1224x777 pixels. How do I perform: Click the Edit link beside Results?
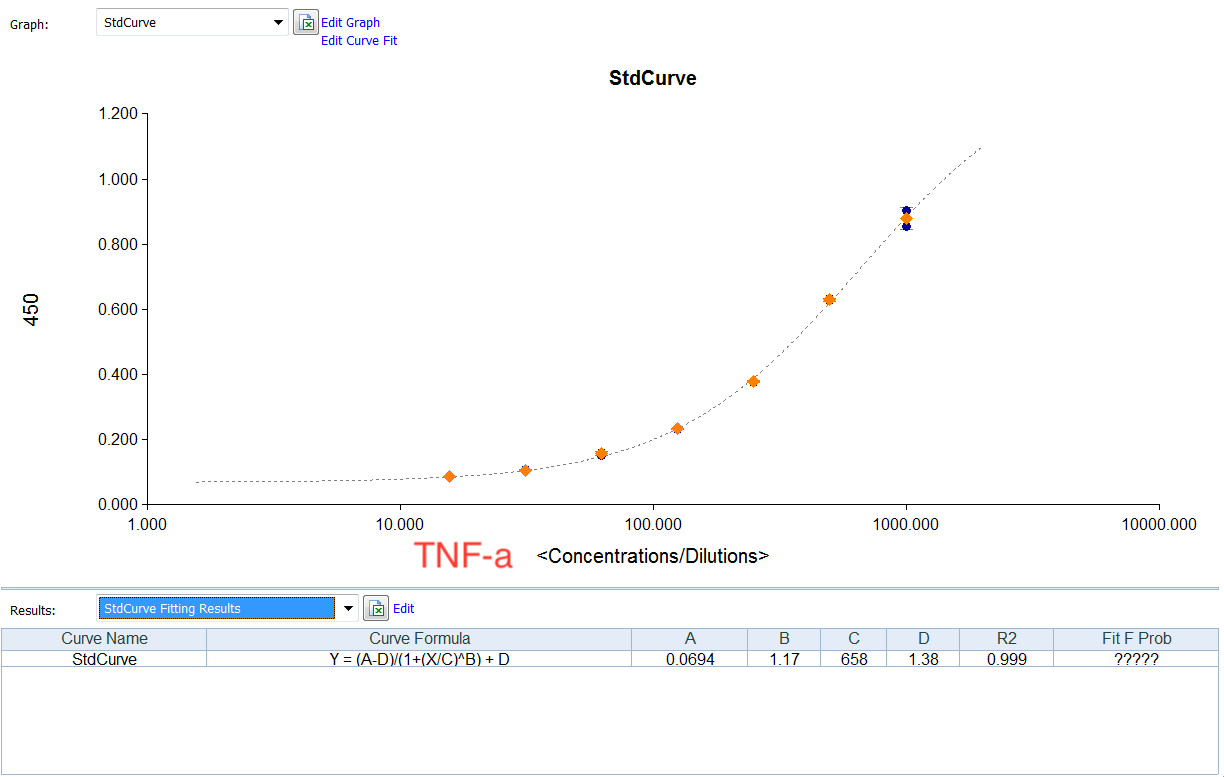(403, 608)
